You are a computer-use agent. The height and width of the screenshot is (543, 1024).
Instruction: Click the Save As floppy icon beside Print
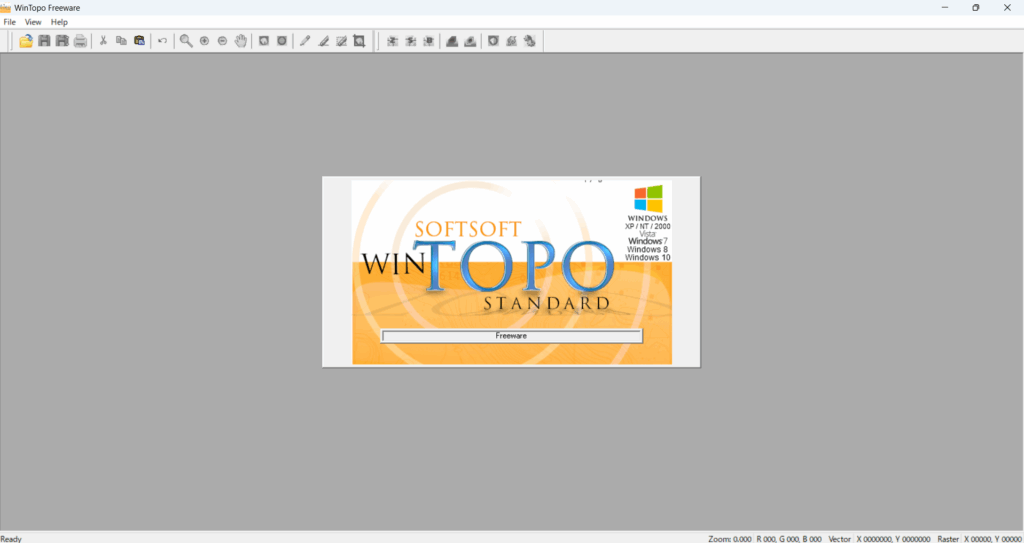[x=62, y=41]
